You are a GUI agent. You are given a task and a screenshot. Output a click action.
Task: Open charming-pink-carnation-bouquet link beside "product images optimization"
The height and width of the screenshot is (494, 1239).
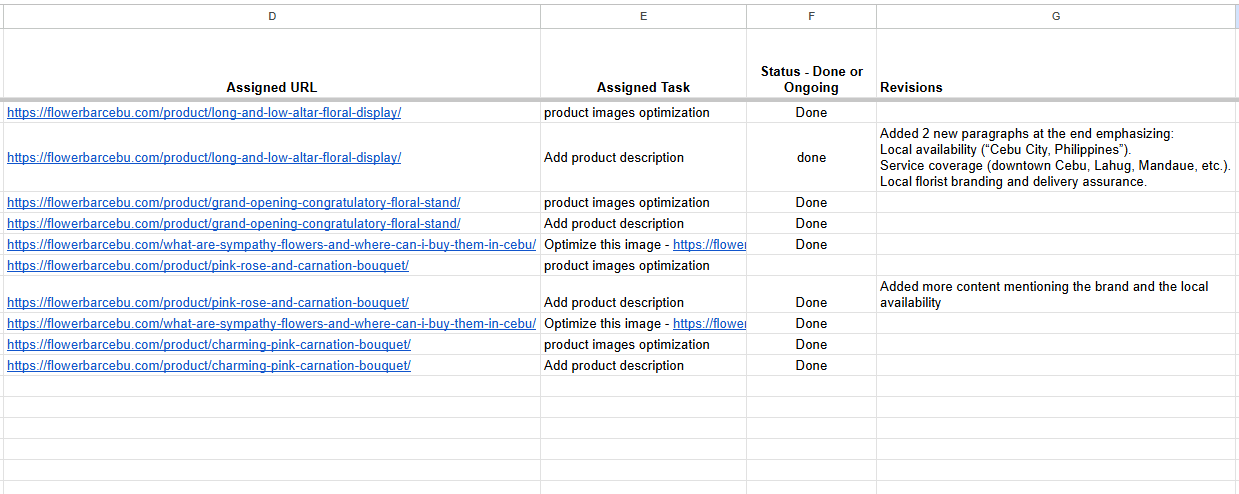pos(209,345)
